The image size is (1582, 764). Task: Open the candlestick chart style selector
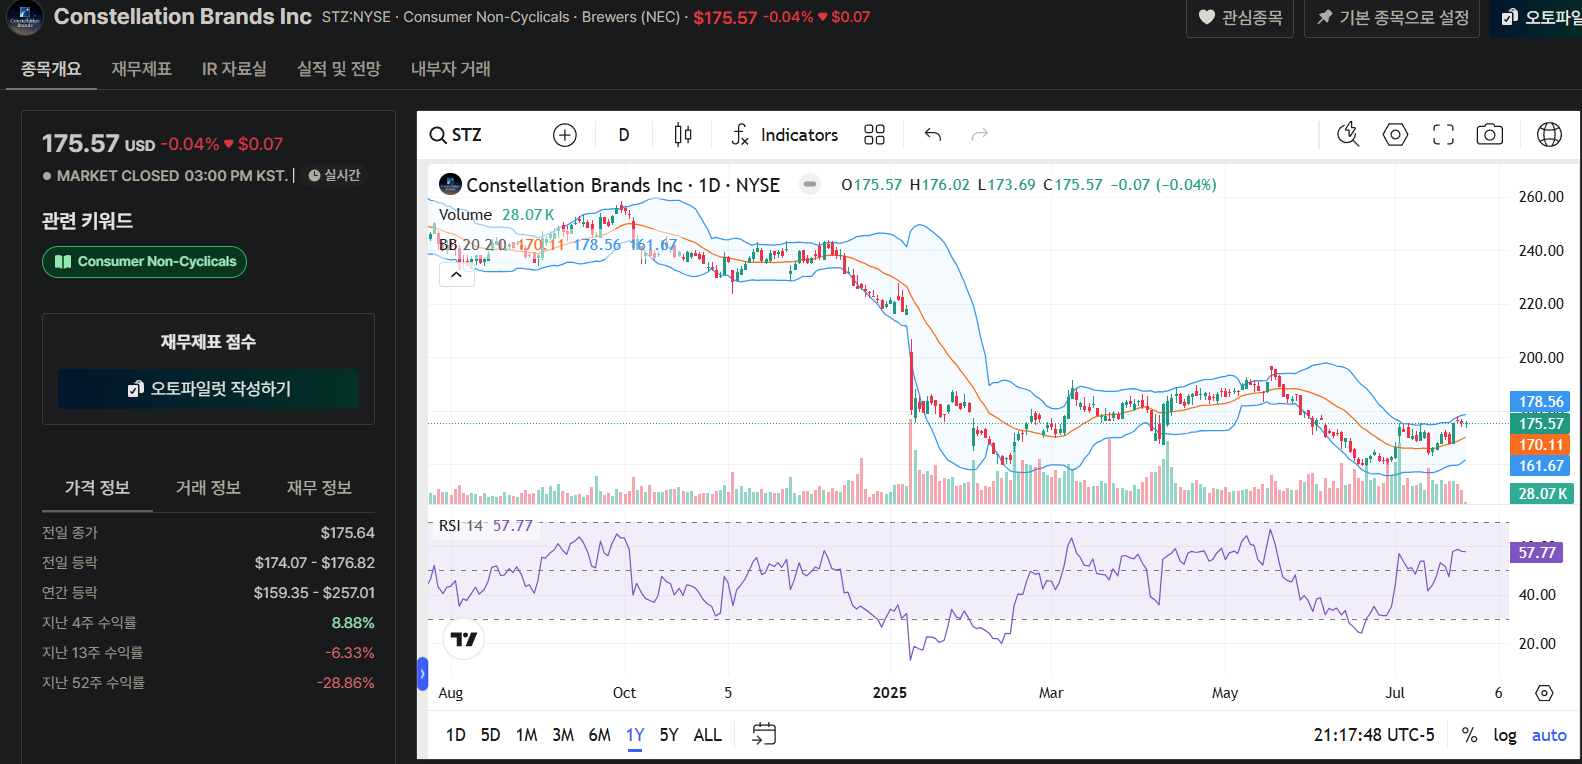click(683, 135)
